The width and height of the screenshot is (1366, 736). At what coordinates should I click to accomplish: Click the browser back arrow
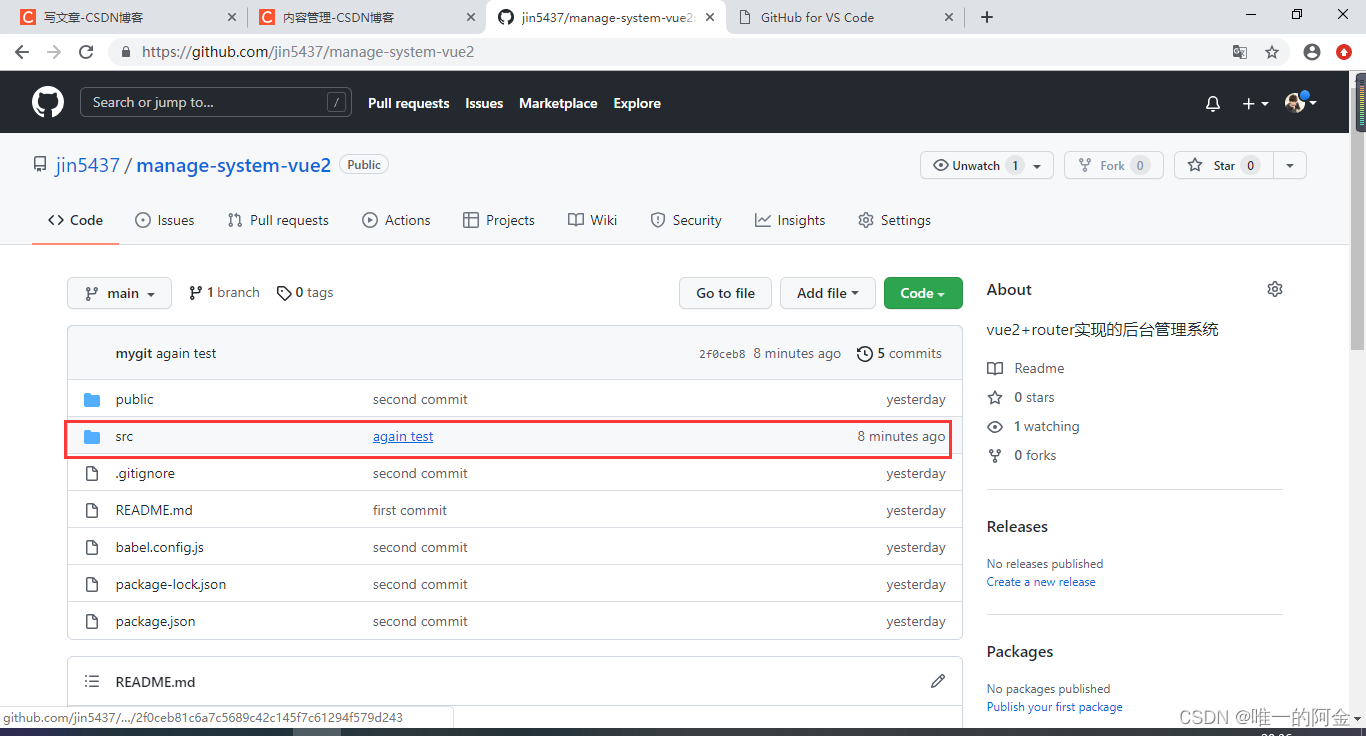click(22, 52)
